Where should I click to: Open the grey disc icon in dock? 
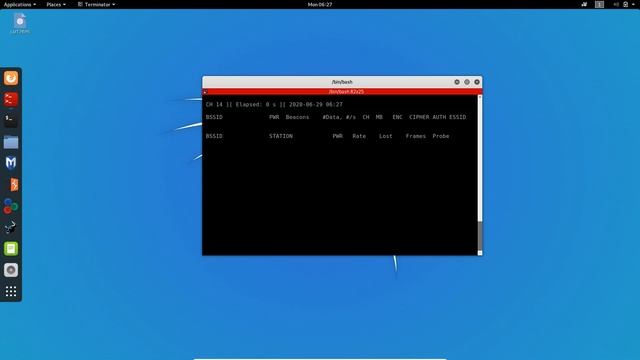pyautogui.click(x=11, y=270)
